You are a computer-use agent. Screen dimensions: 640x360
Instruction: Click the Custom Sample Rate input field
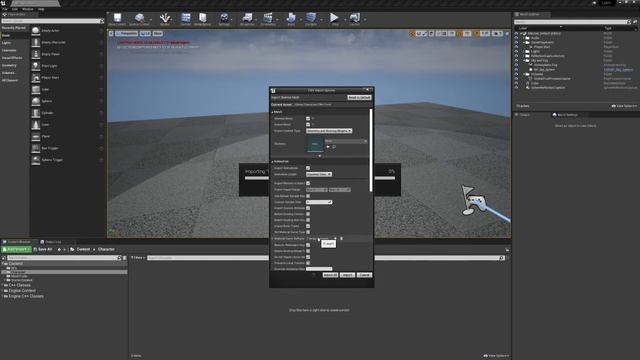tap(319, 202)
